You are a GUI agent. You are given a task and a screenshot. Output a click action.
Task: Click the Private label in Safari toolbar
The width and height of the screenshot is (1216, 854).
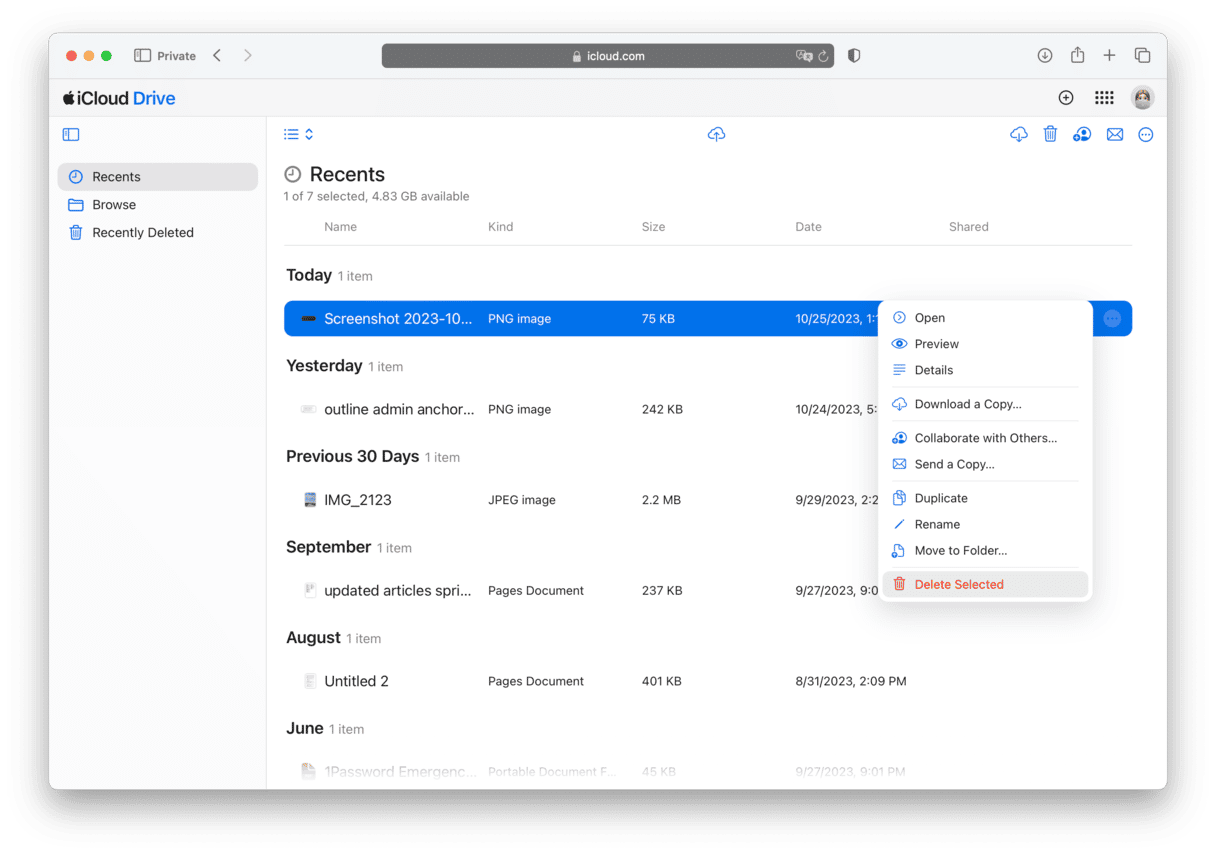(176, 56)
